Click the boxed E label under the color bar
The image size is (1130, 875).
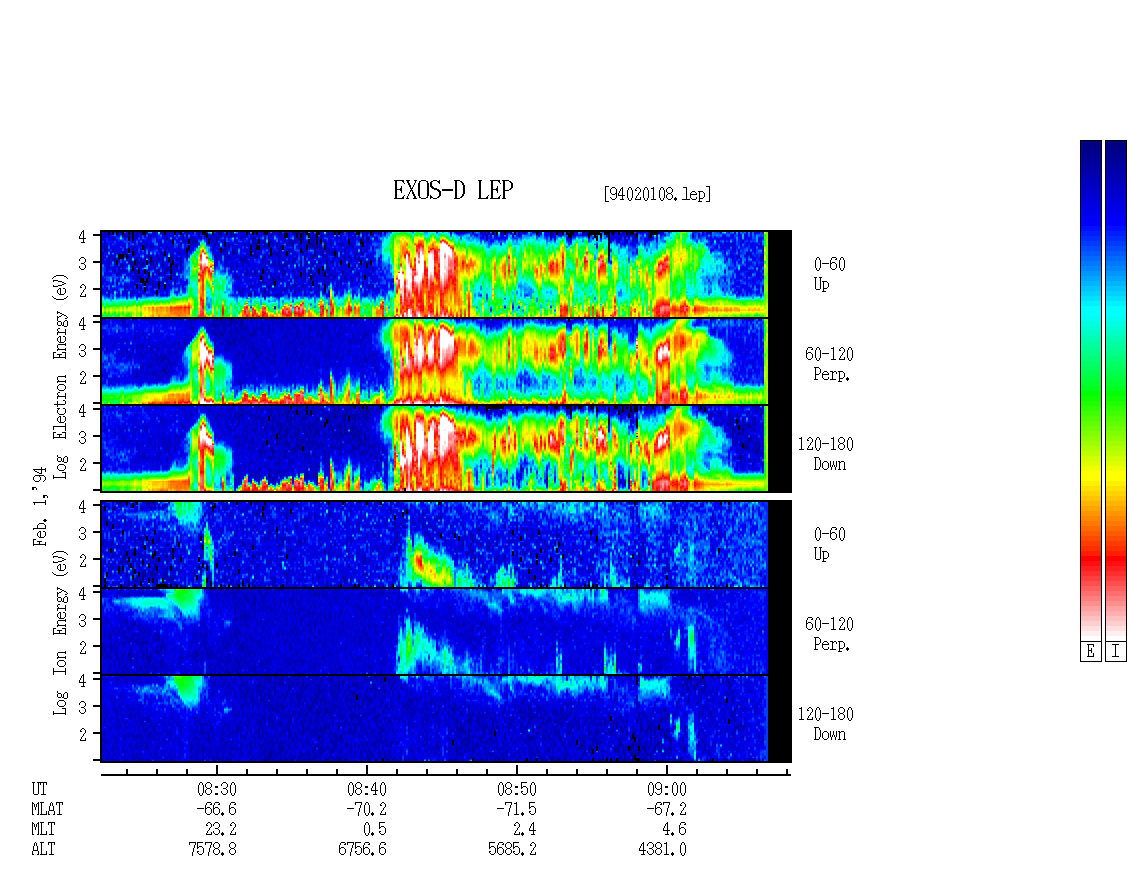pyautogui.click(x=1090, y=652)
